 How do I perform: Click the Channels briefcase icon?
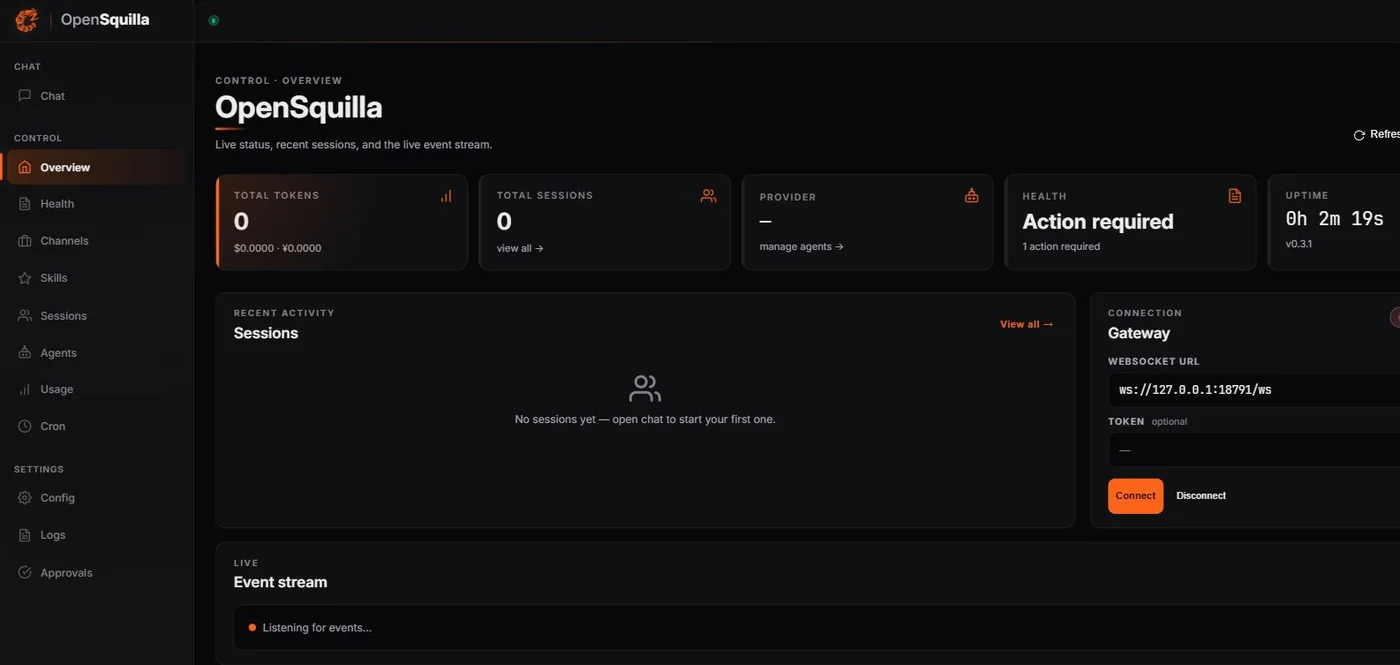point(25,241)
